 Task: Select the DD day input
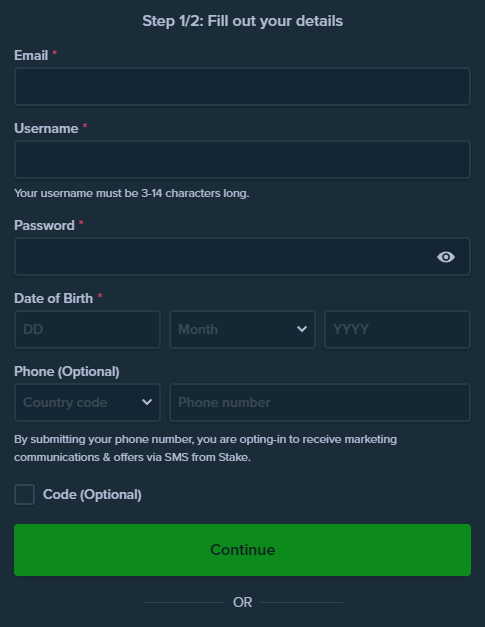(87, 329)
